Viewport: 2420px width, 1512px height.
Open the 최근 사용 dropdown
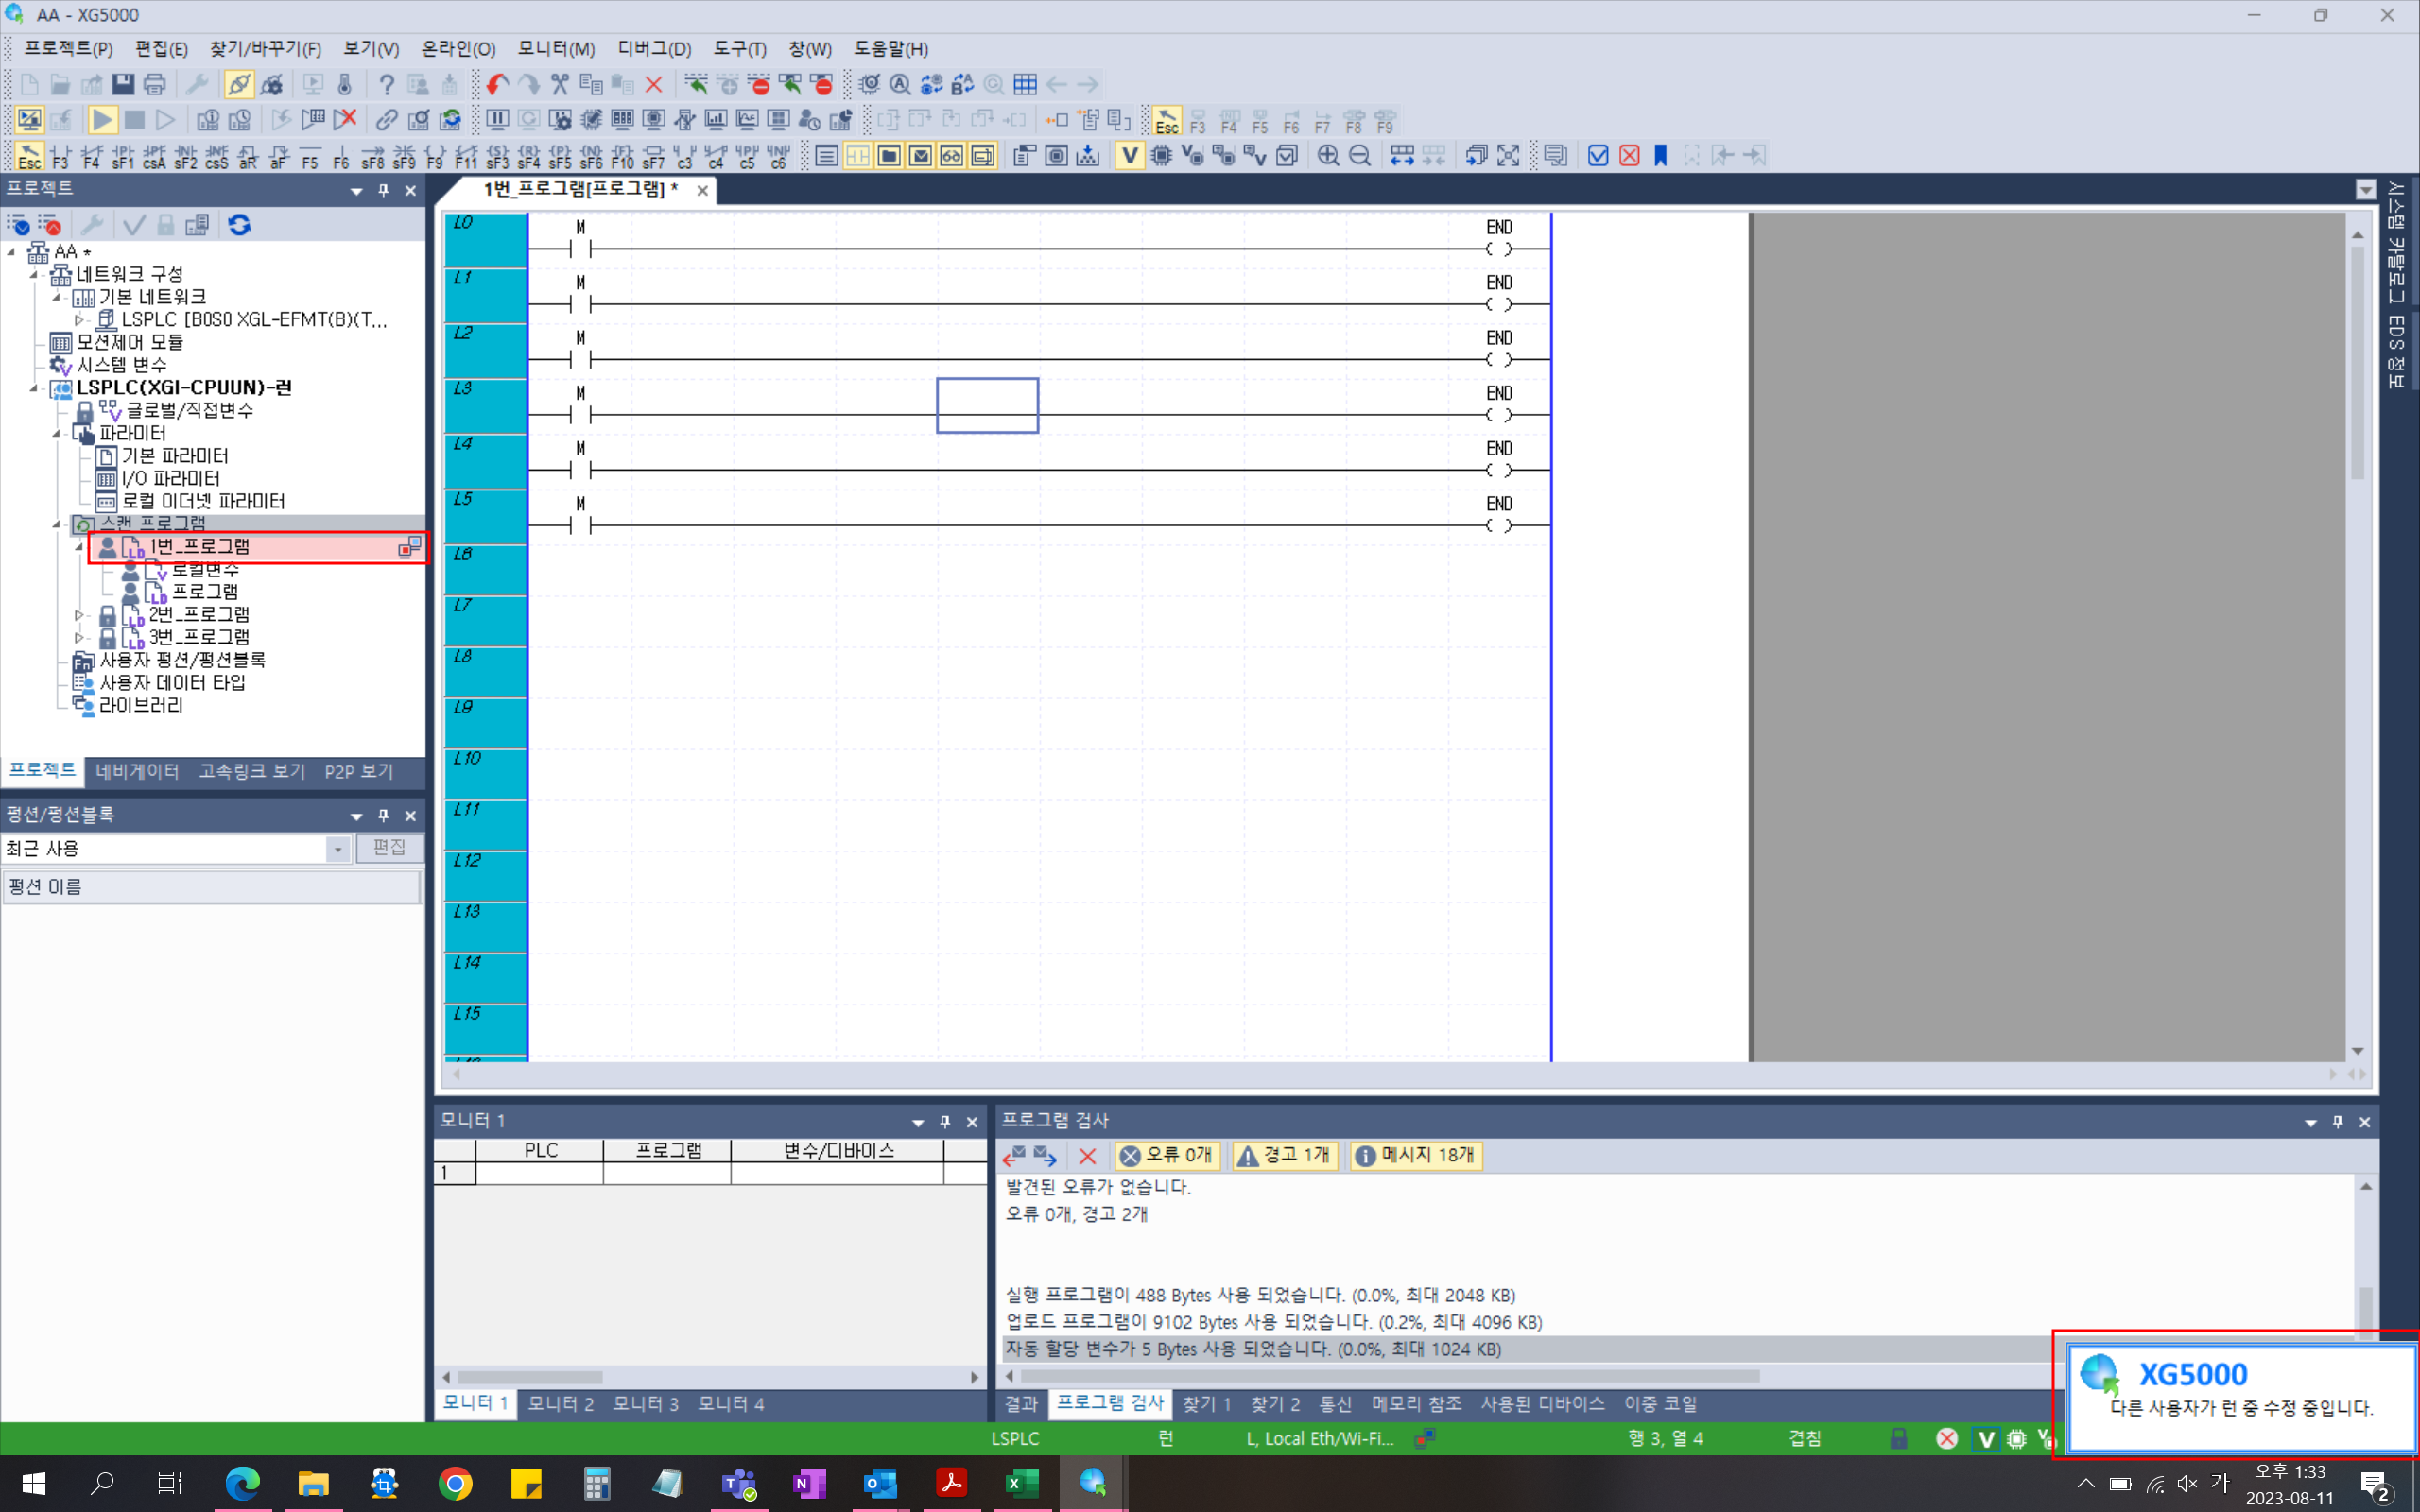pos(338,849)
